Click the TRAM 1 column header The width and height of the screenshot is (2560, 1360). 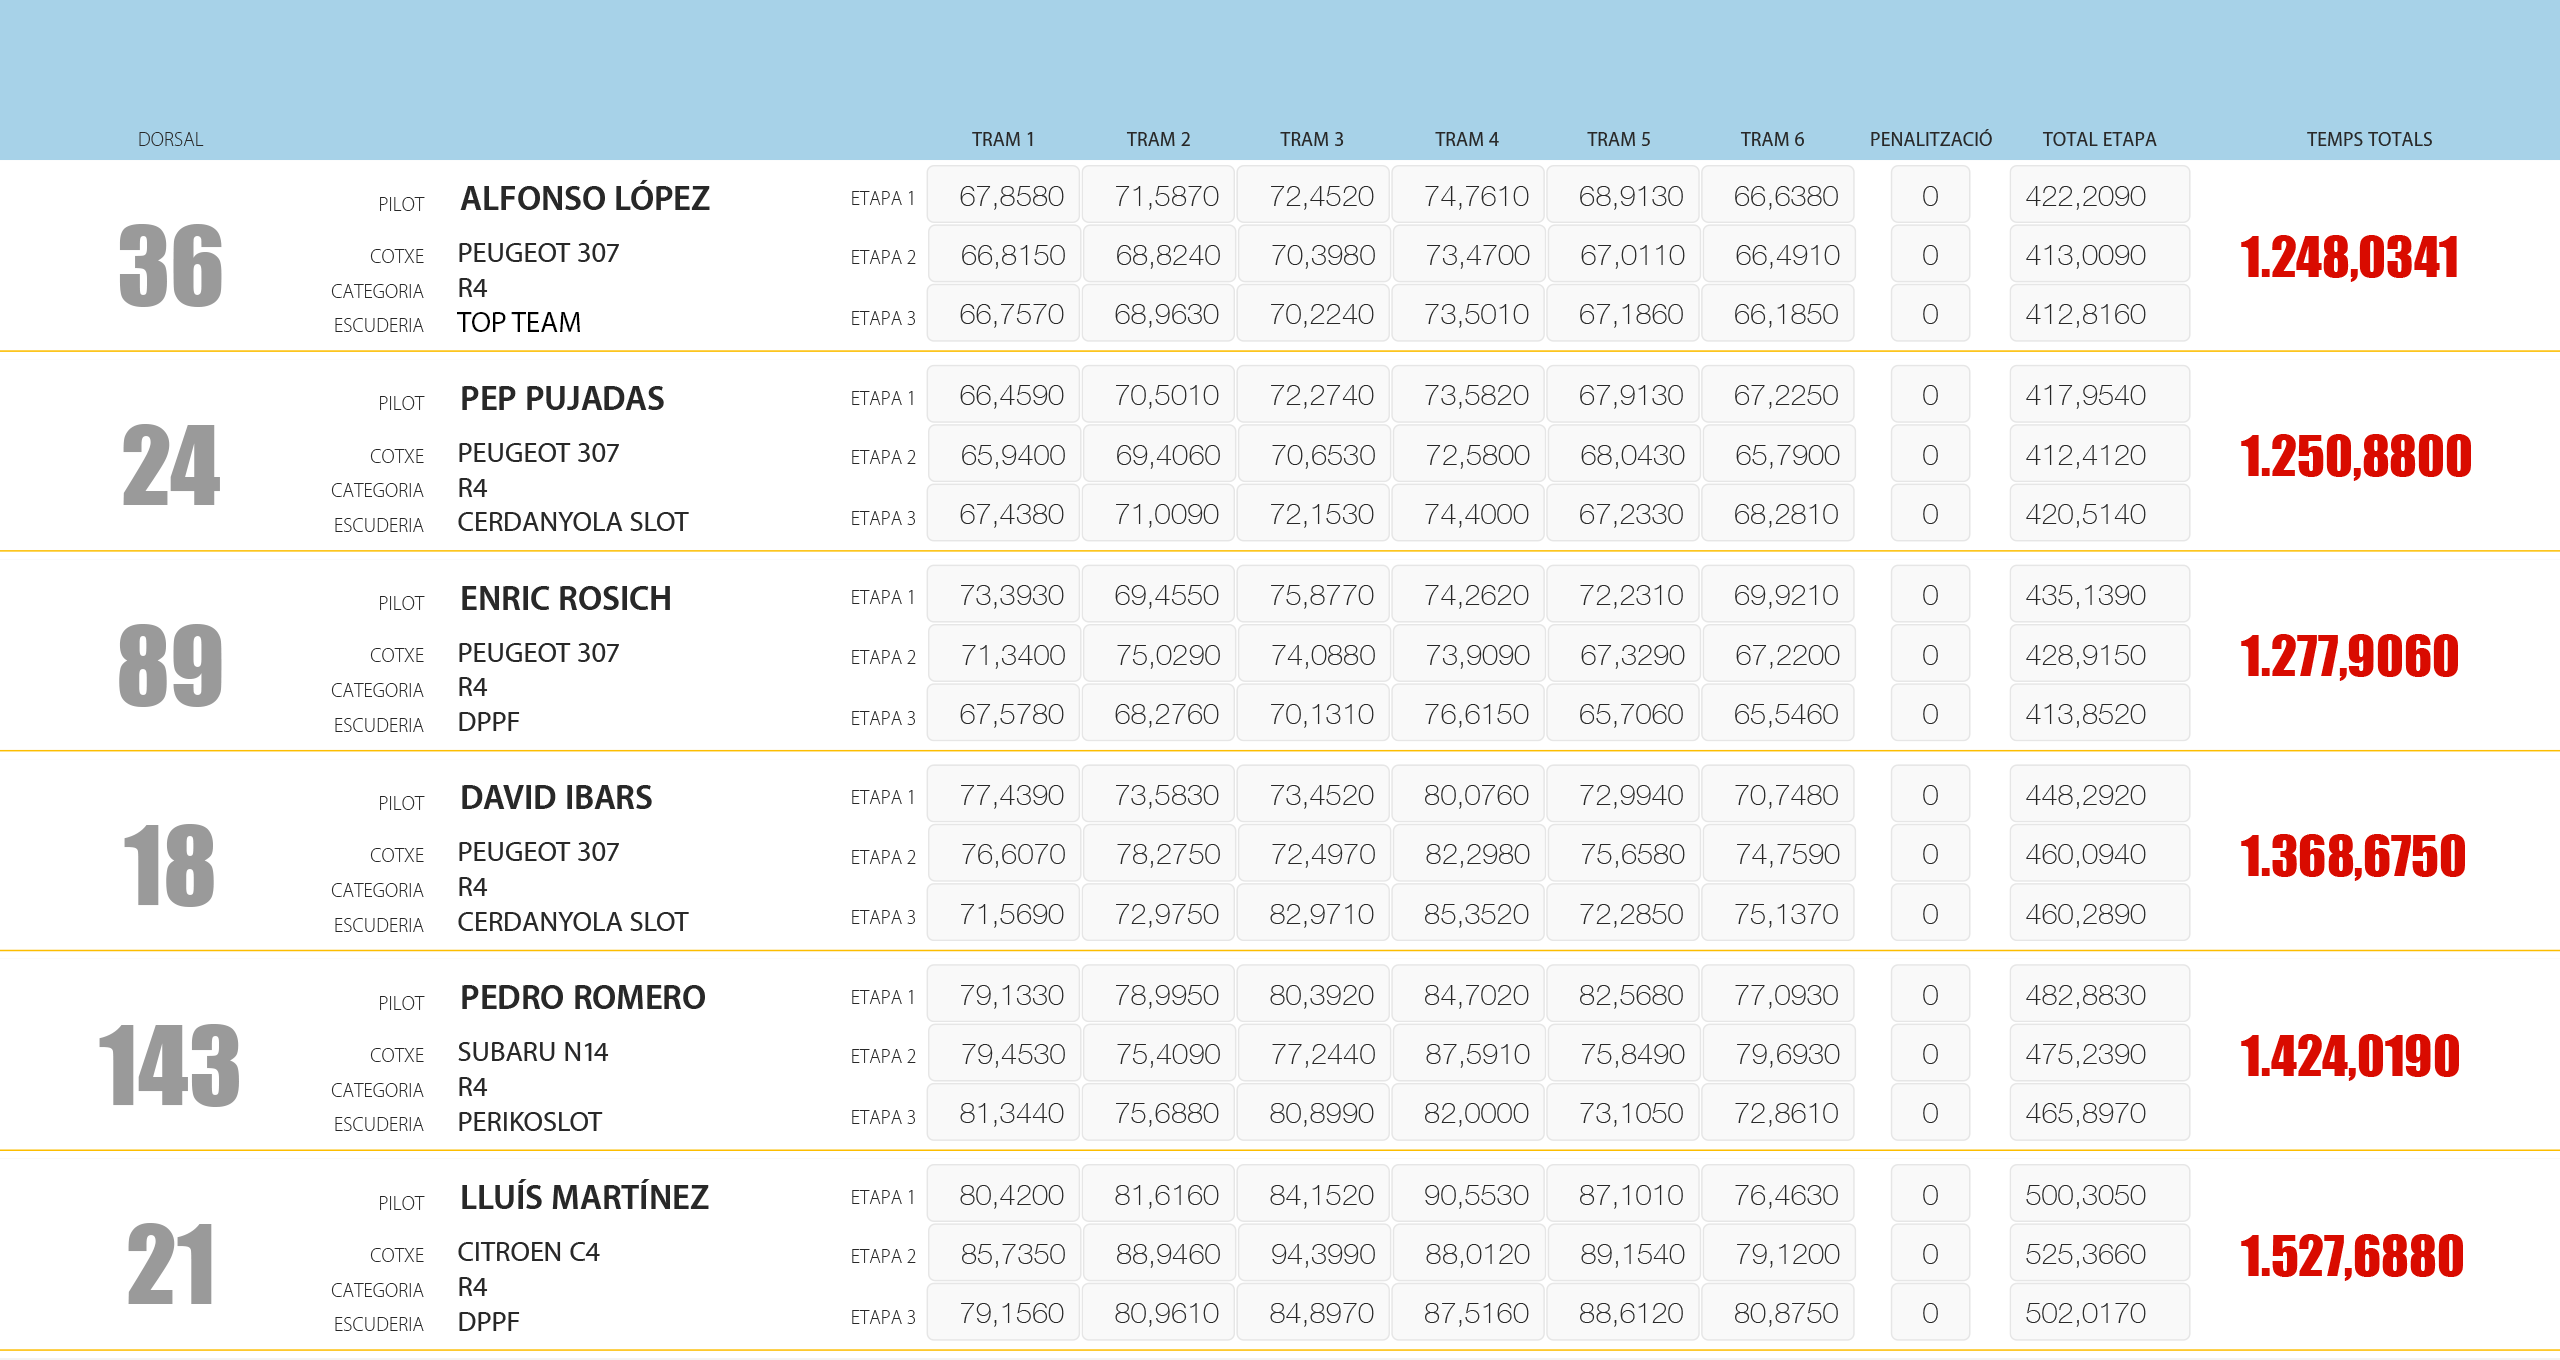pos(1002,139)
